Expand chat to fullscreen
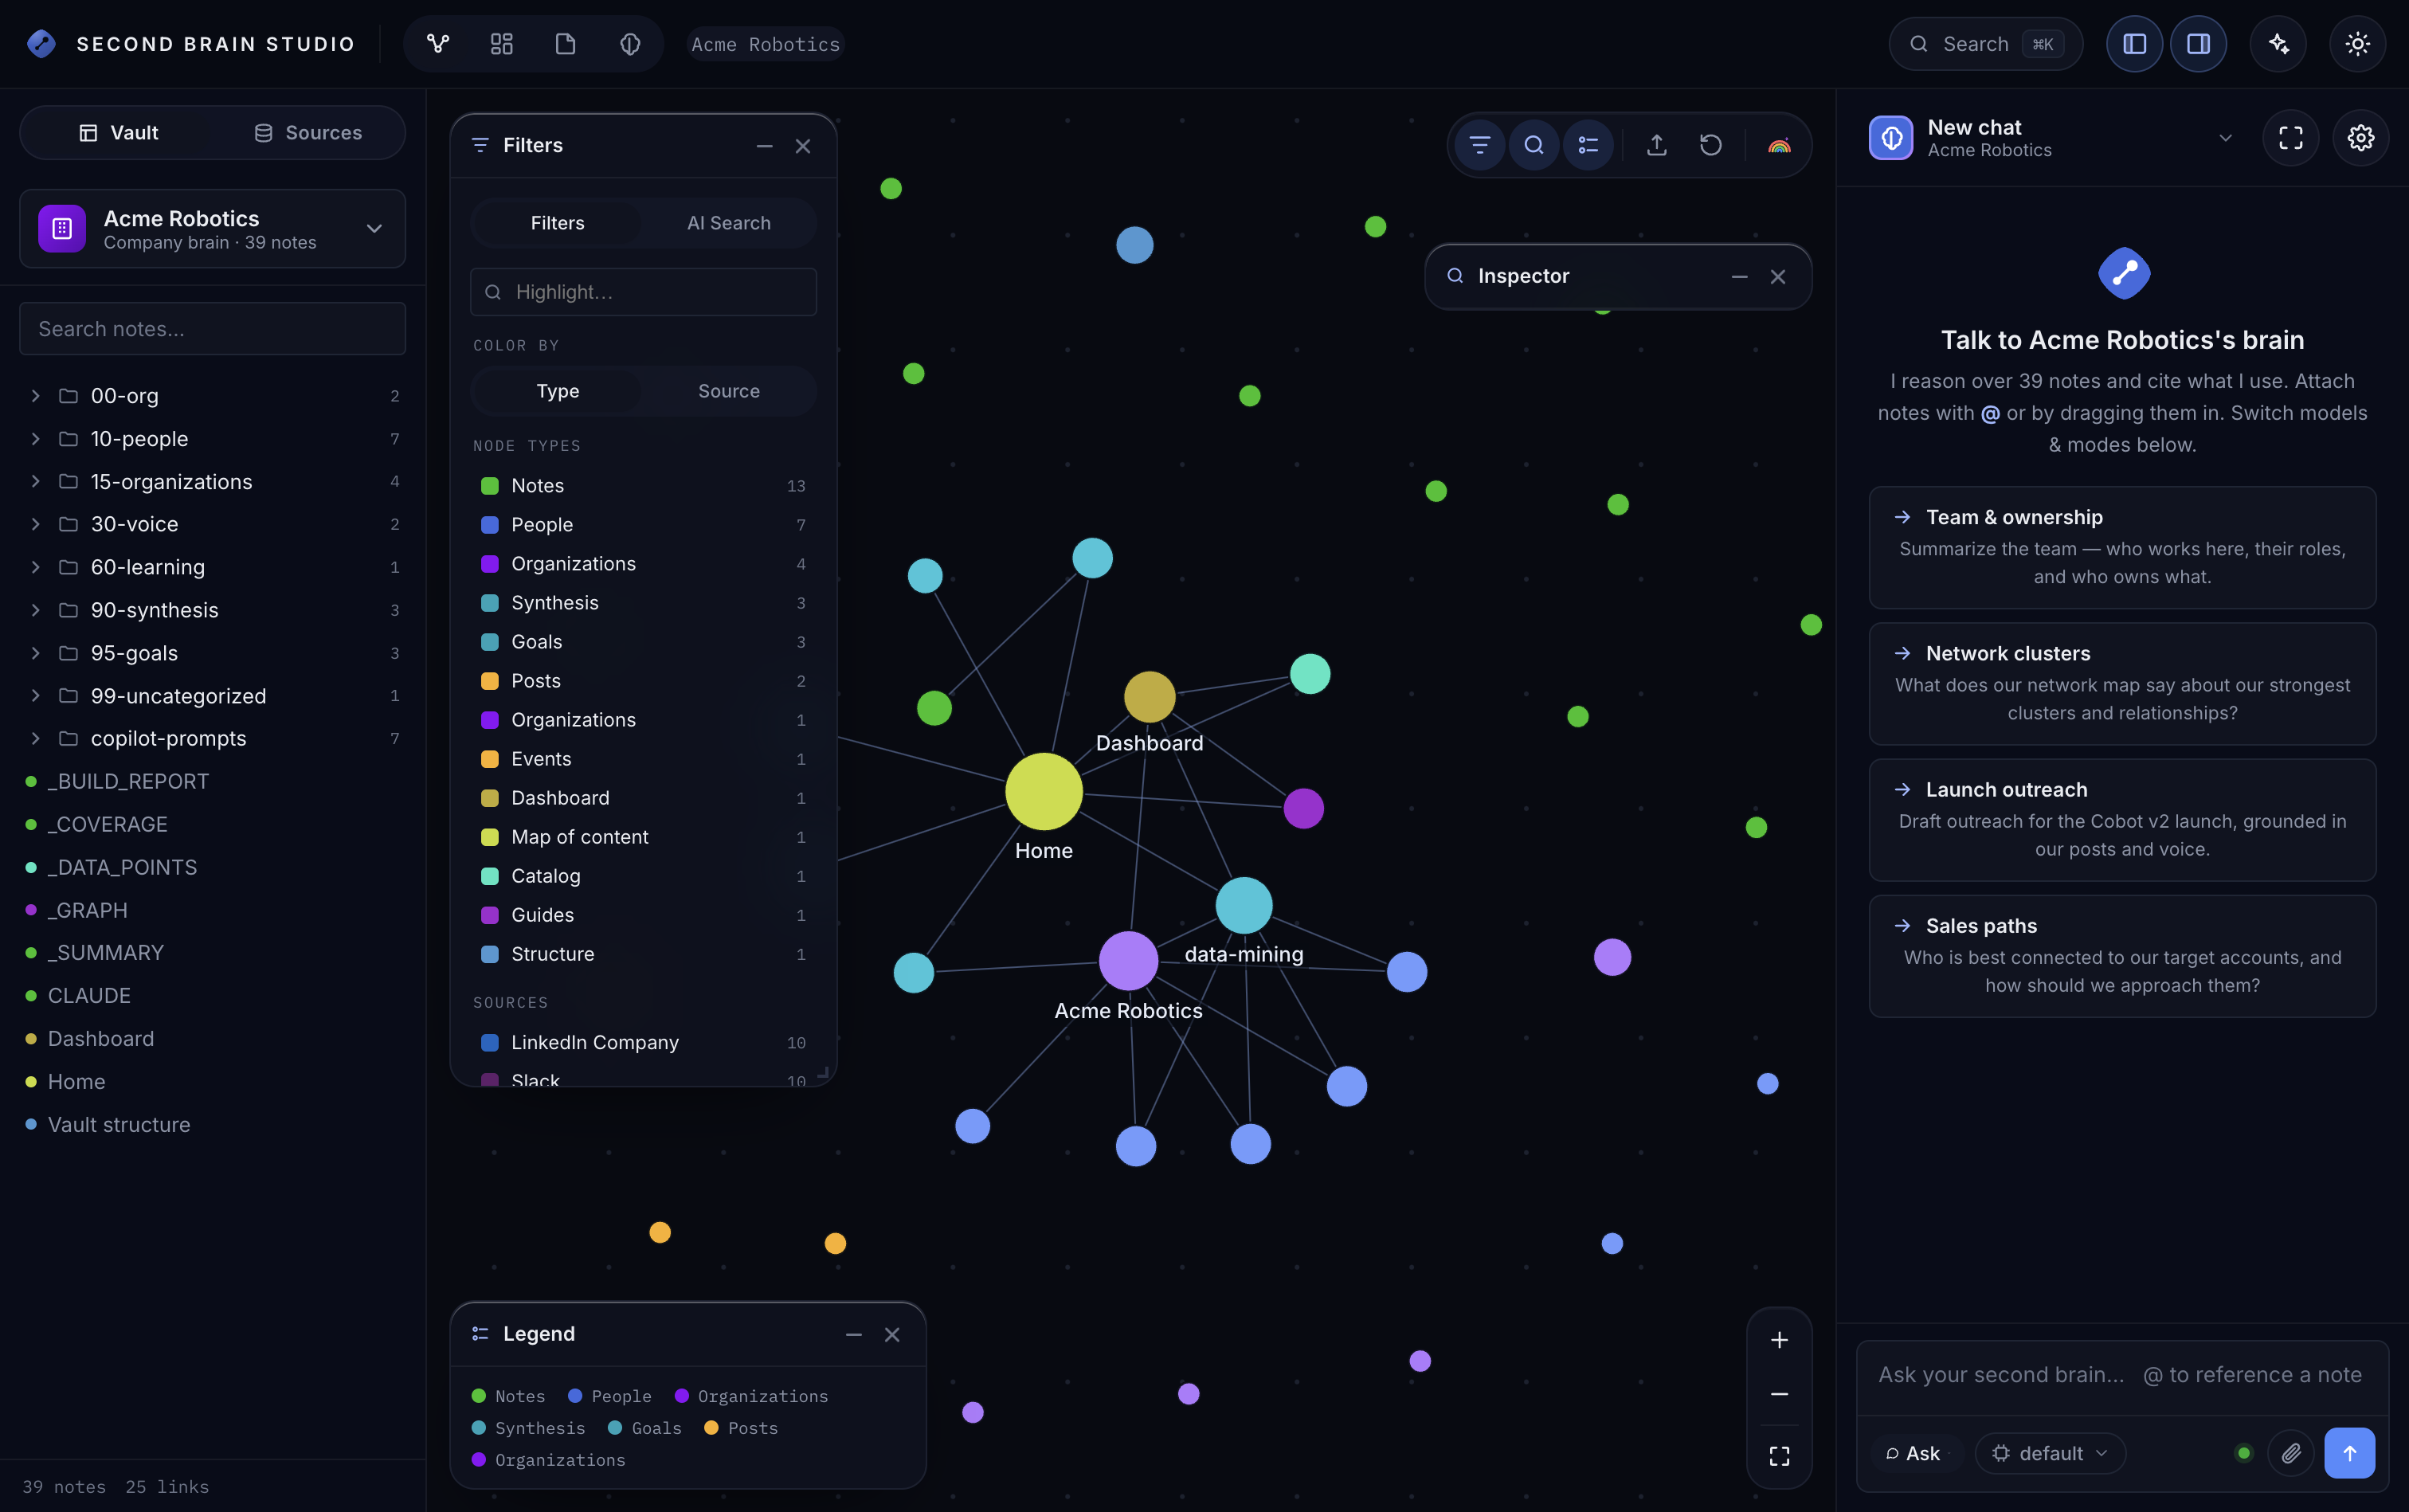The height and width of the screenshot is (1512, 2409). 2291,138
